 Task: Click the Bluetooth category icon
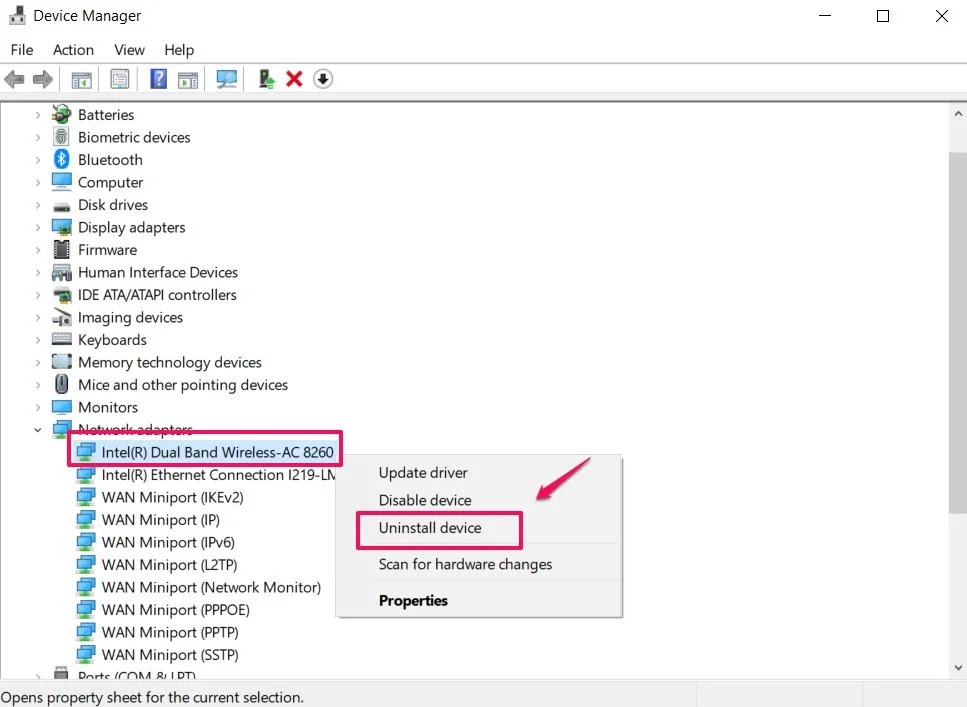click(x=62, y=159)
